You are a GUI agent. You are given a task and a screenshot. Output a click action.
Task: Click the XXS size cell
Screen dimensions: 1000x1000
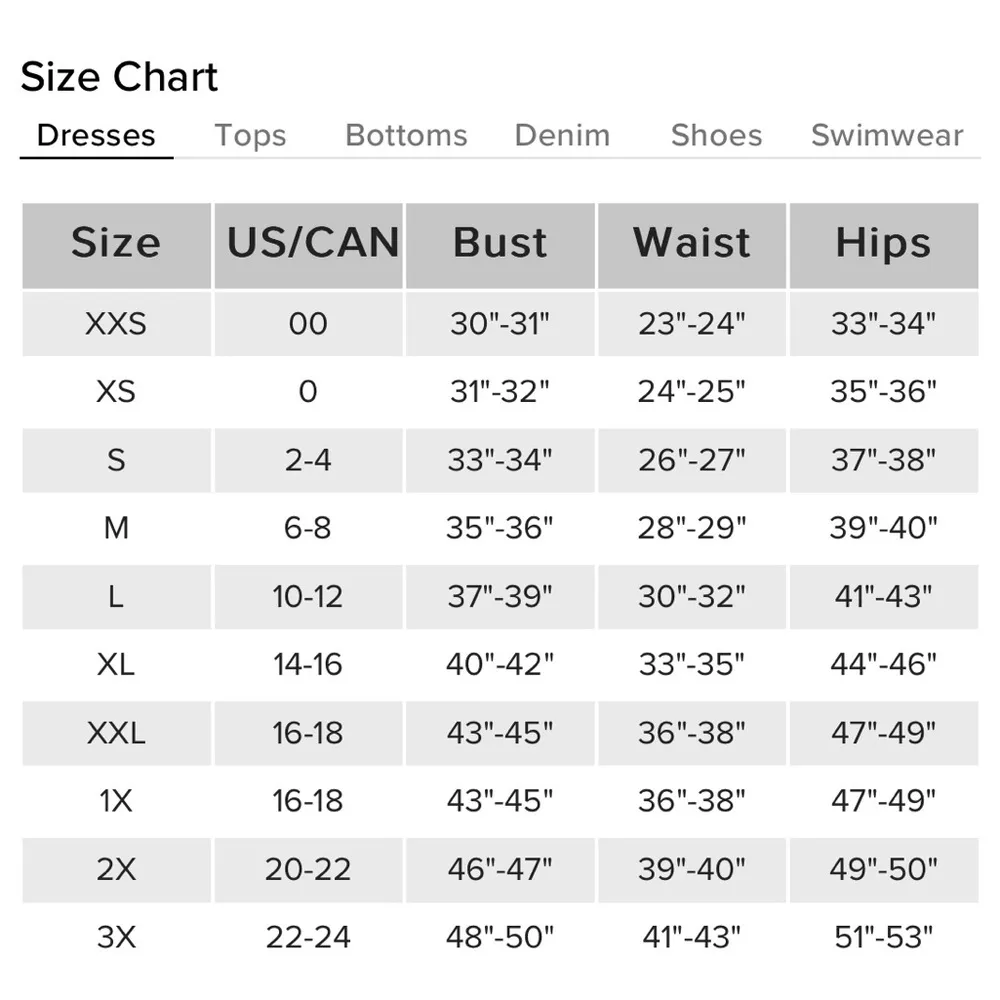point(116,324)
